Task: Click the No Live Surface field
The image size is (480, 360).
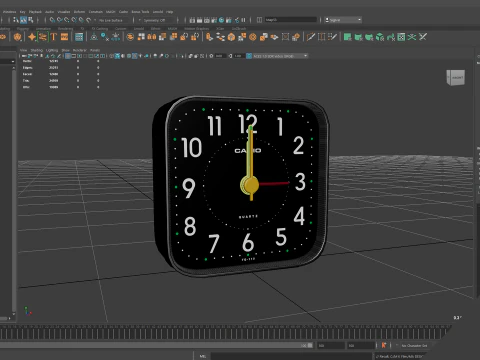Action: click(x=113, y=20)
